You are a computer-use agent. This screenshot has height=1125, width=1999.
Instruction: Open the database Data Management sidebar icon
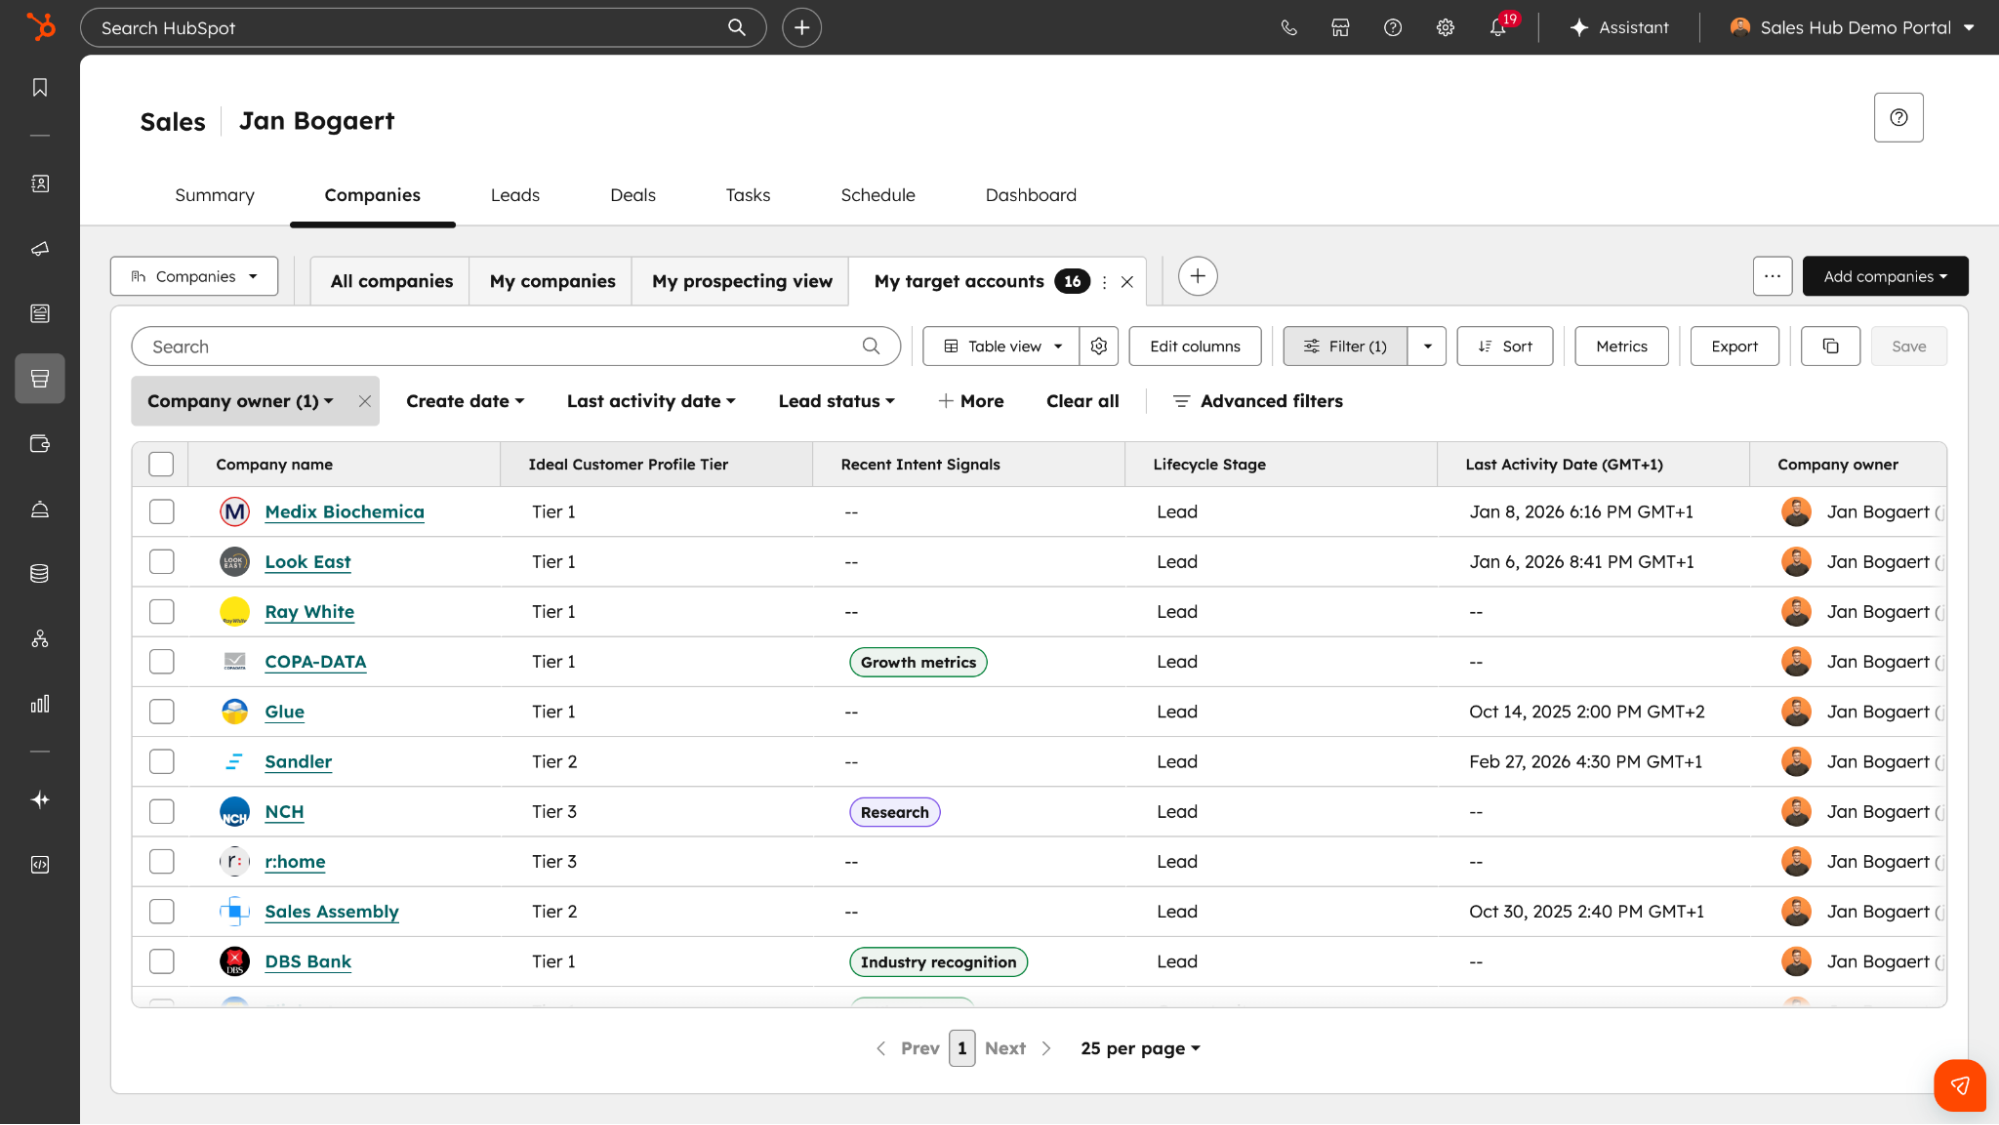[40, 574]
